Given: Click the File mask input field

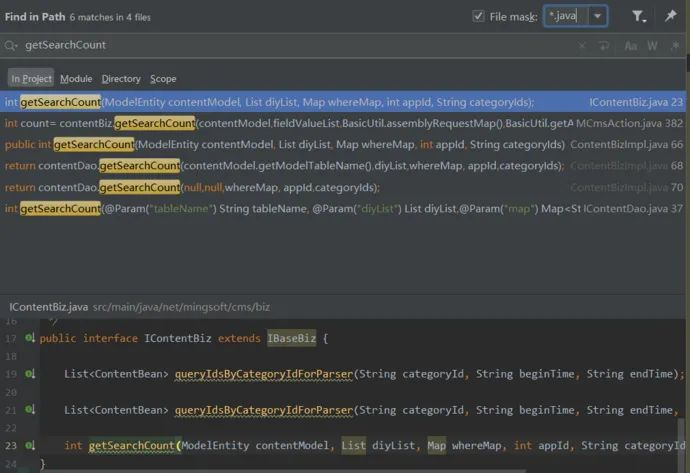Looking at the screenshot, I should (566, 16).
